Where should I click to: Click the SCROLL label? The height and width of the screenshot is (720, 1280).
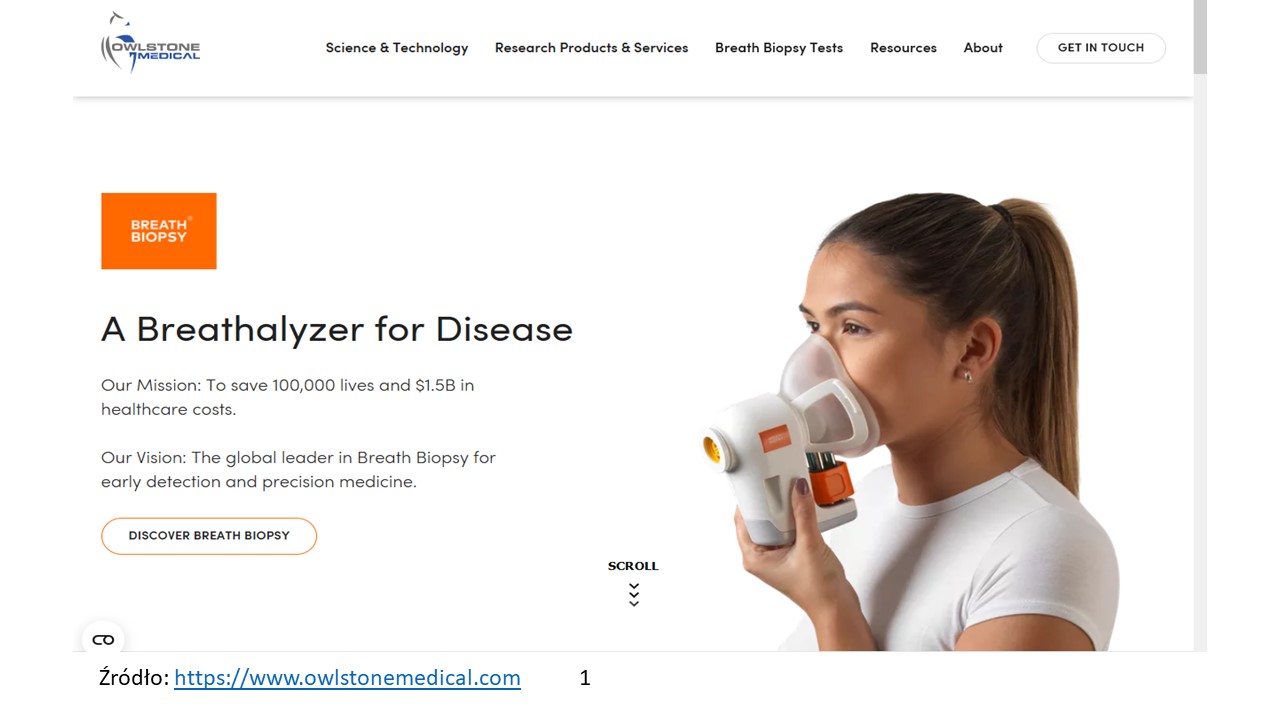(634, 566)
